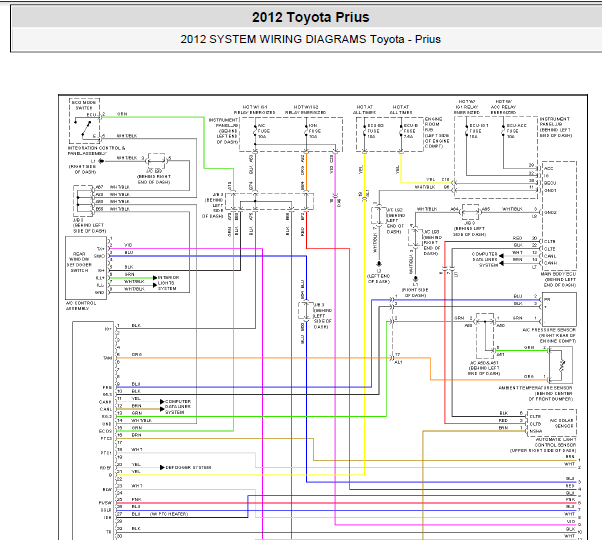
Task: Click the RDEF terminal label
Action: (x=106, y=468)
